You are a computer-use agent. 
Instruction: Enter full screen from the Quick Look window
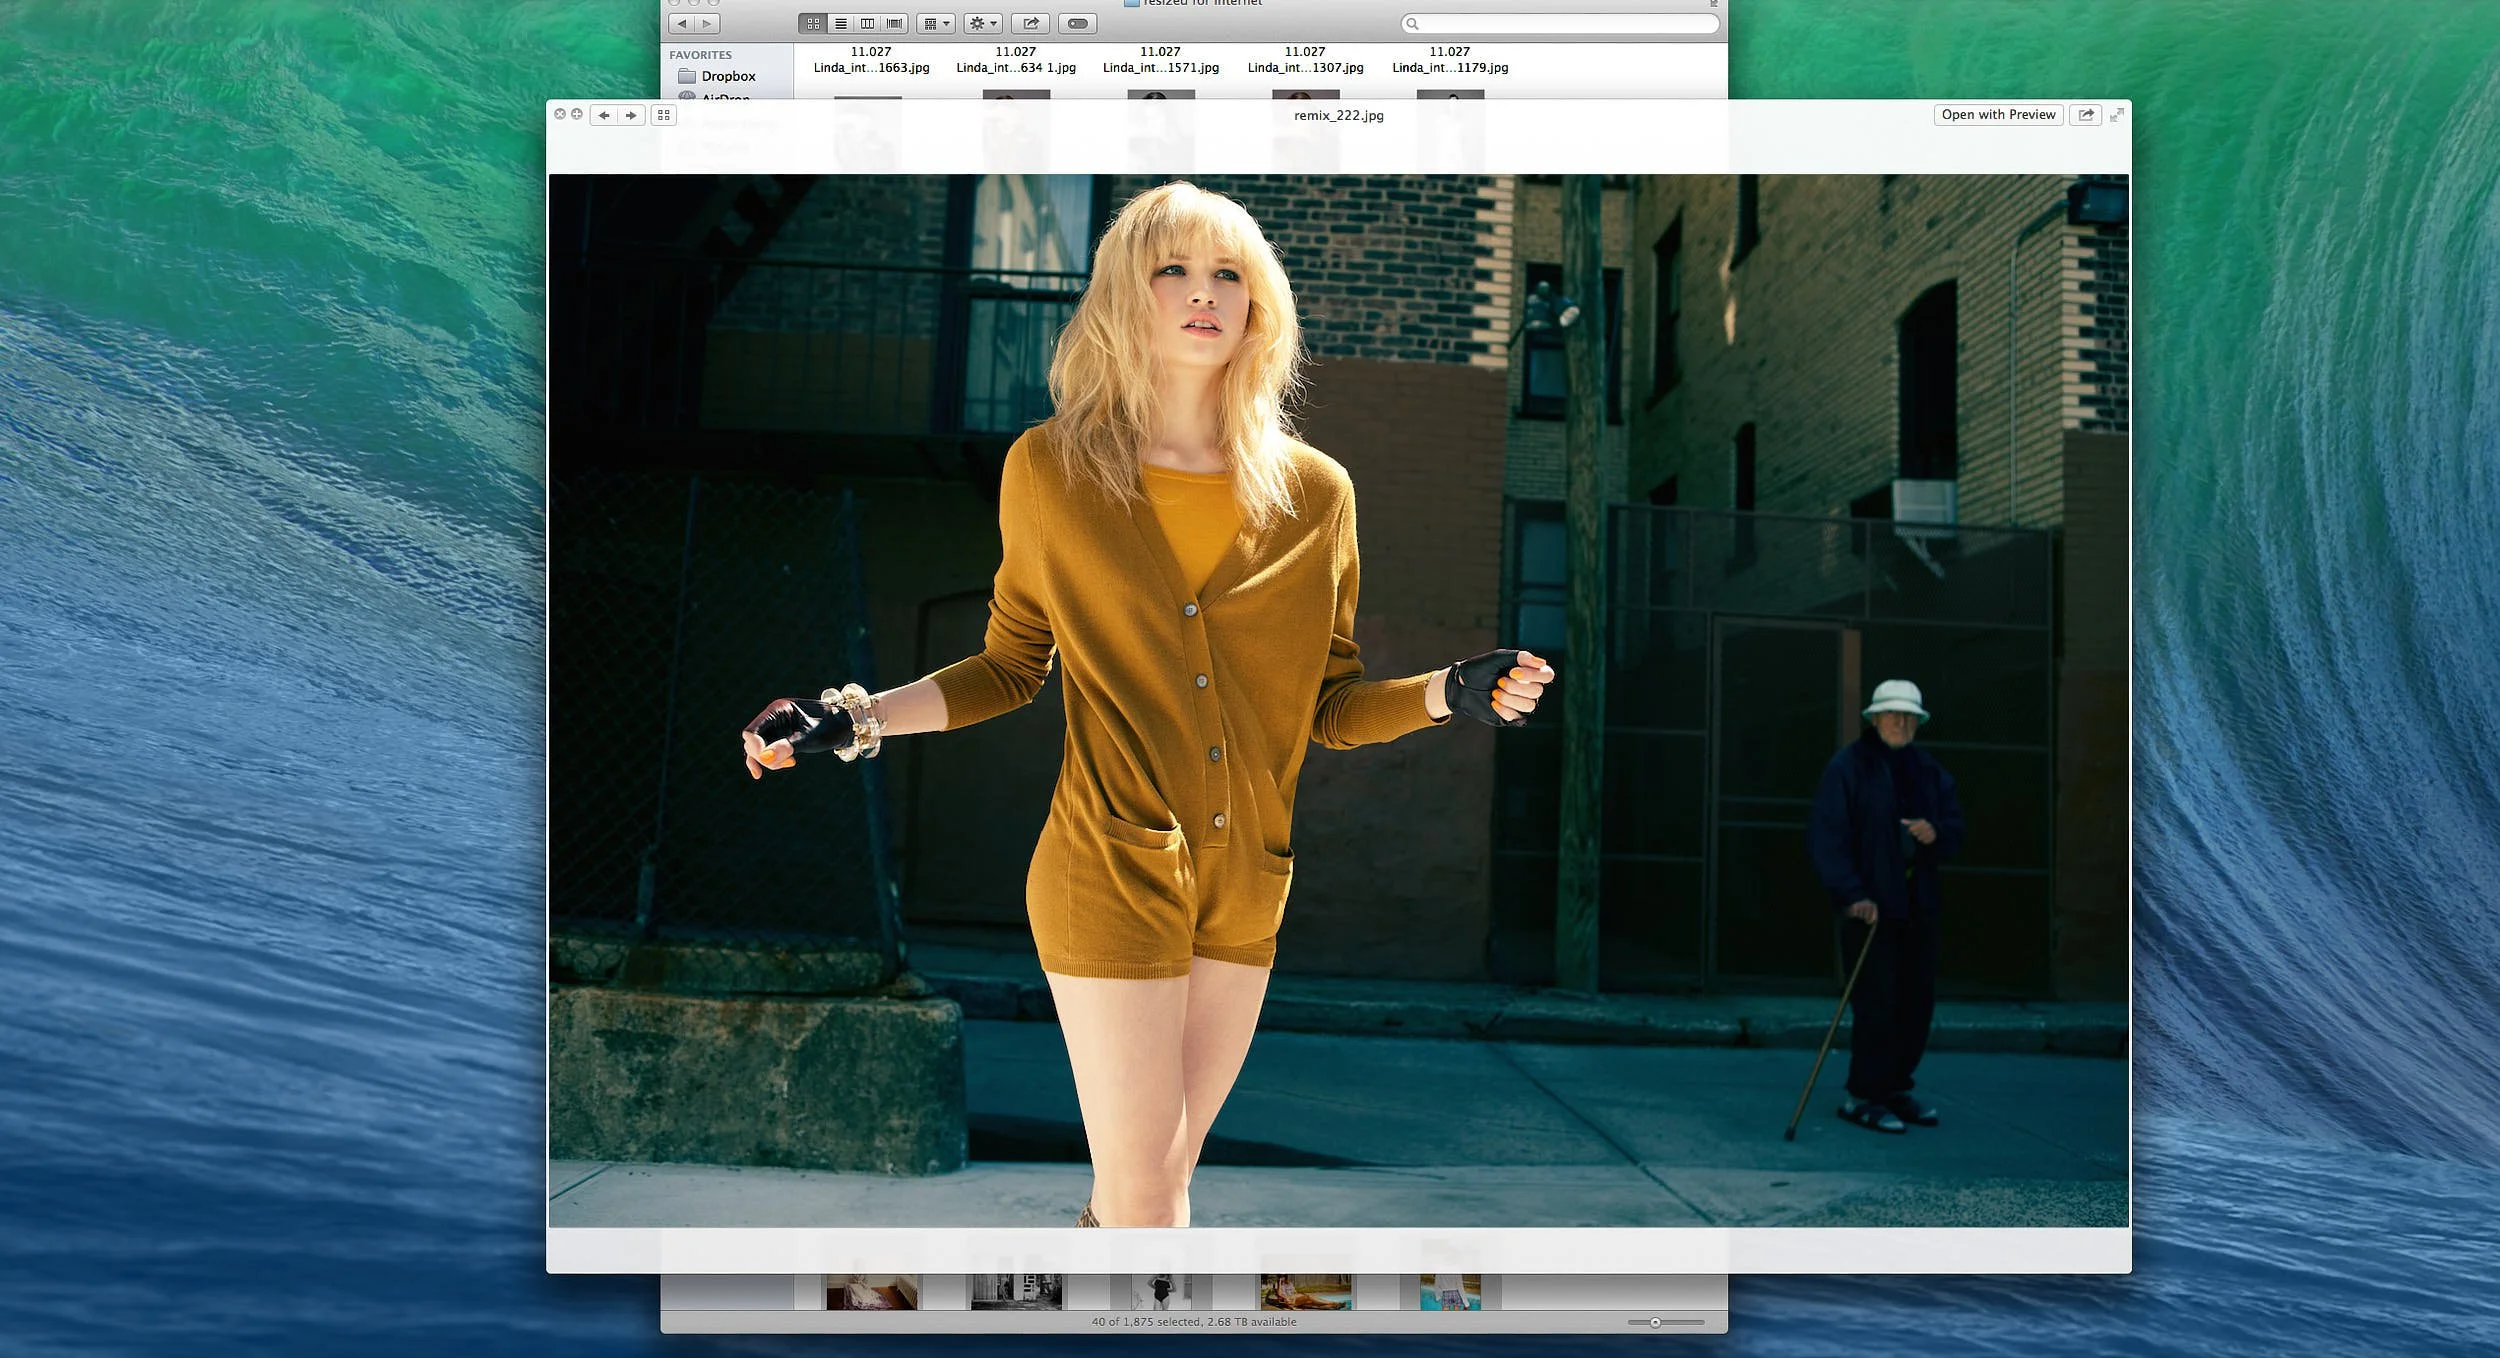coord(2118,114)
